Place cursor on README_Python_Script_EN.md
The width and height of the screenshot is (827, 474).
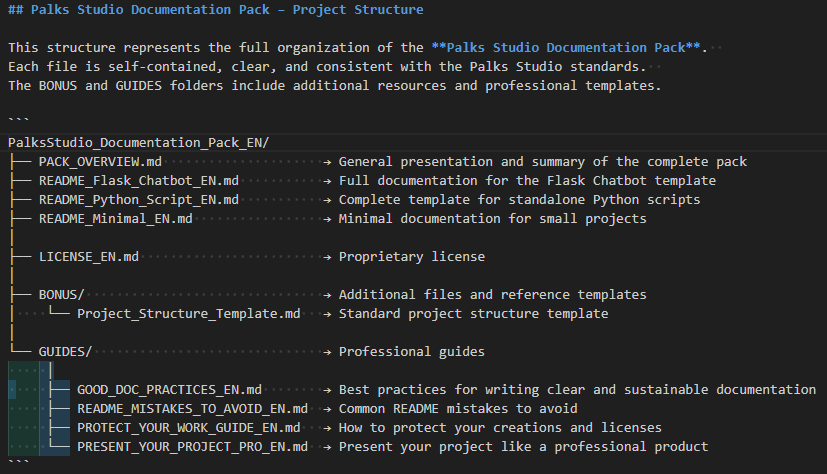point(139,200)
